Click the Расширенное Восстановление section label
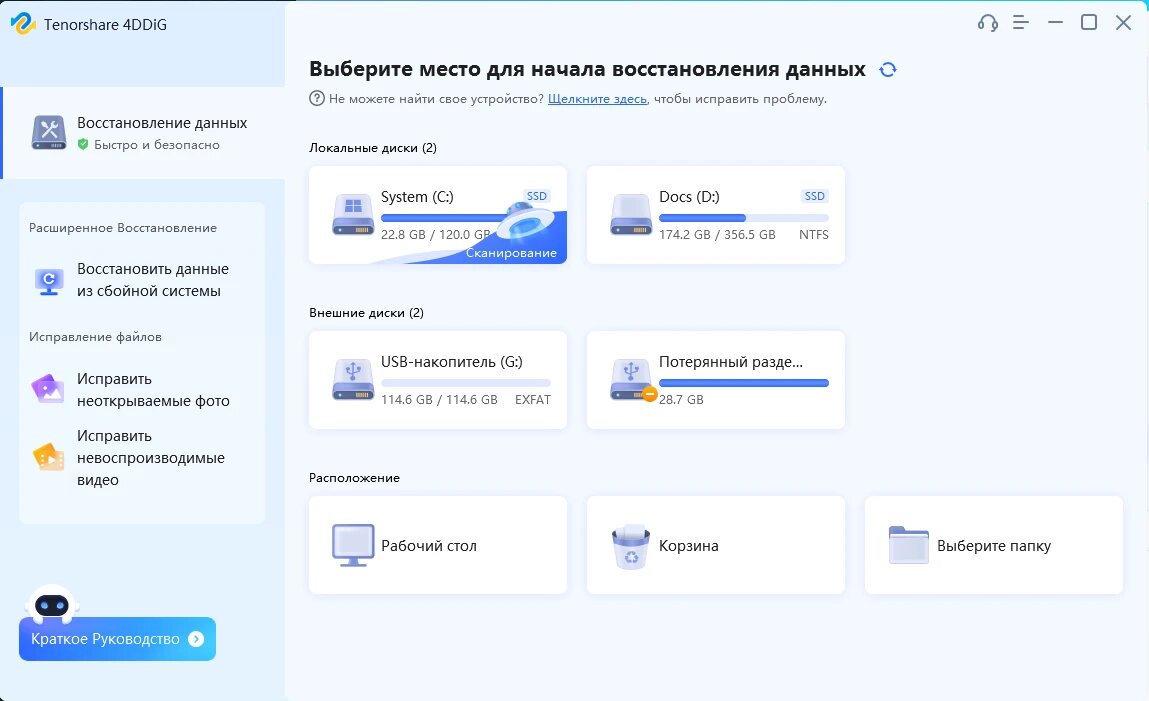The image size is (1149, 701). (x=123, y=228)
